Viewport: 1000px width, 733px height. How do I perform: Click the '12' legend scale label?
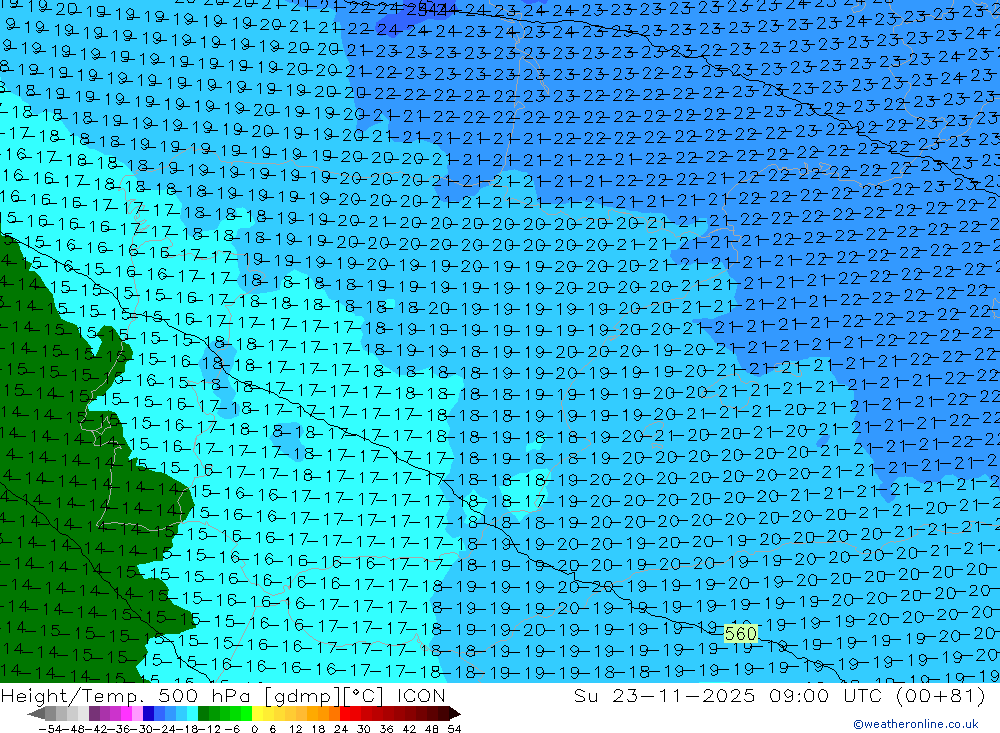pos(297,729)
